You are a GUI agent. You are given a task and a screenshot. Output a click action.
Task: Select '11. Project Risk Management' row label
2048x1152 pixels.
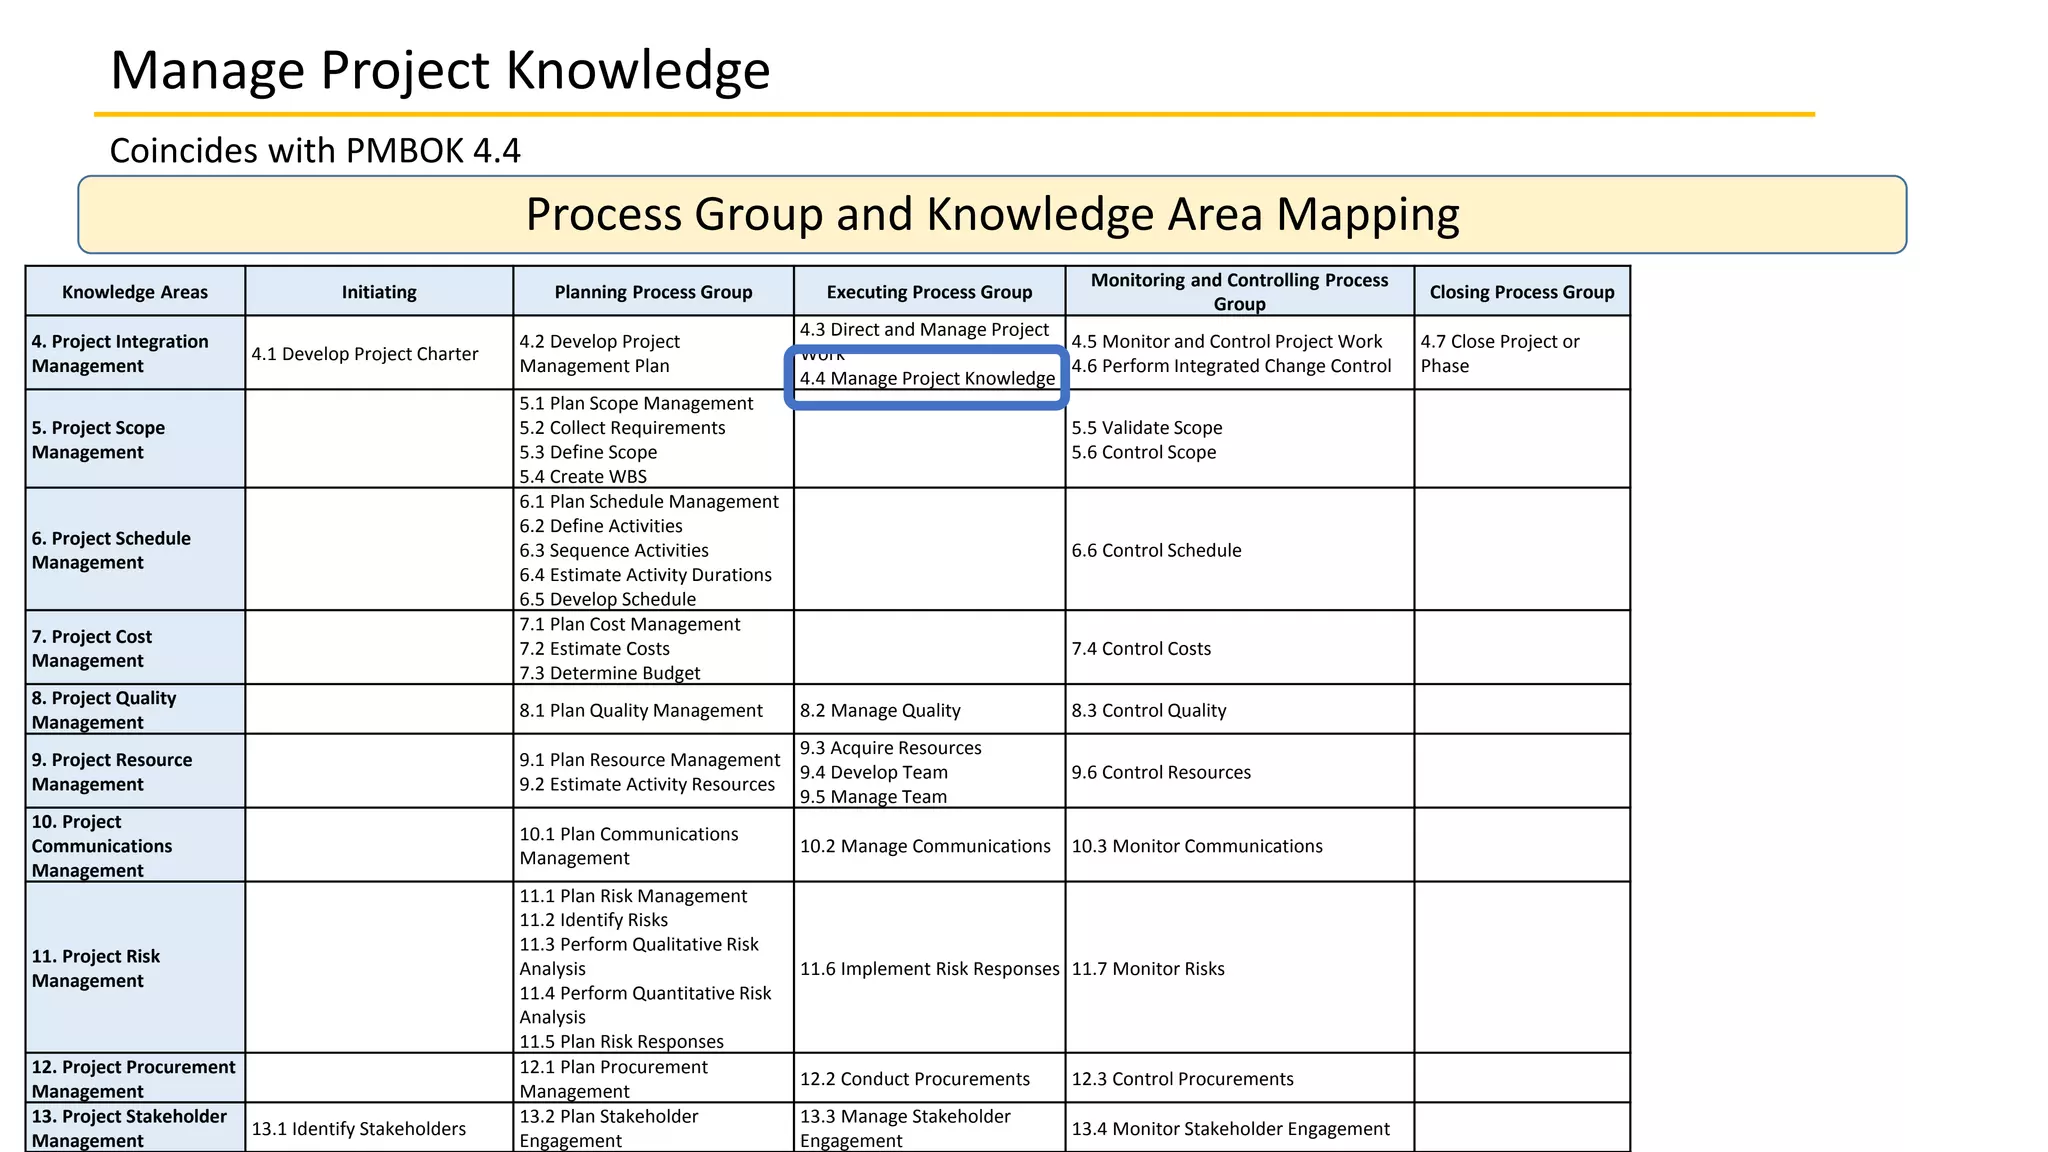tap(135, 968)
